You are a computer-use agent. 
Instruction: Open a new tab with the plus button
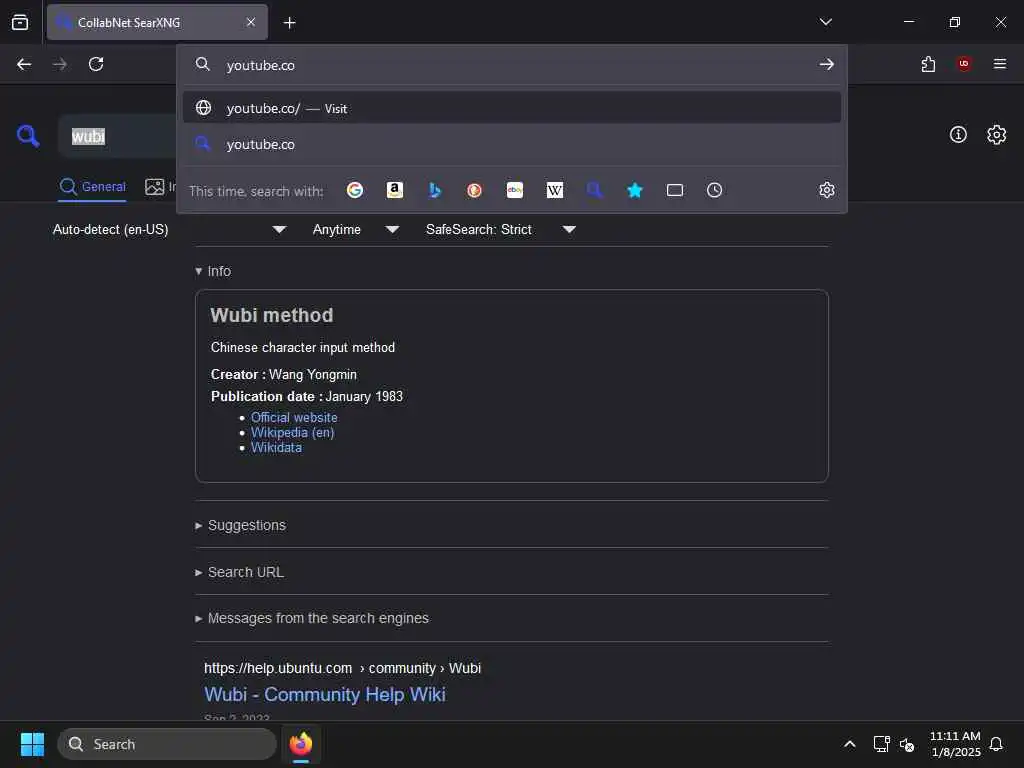pyautogui.click(x=289, y=23)
